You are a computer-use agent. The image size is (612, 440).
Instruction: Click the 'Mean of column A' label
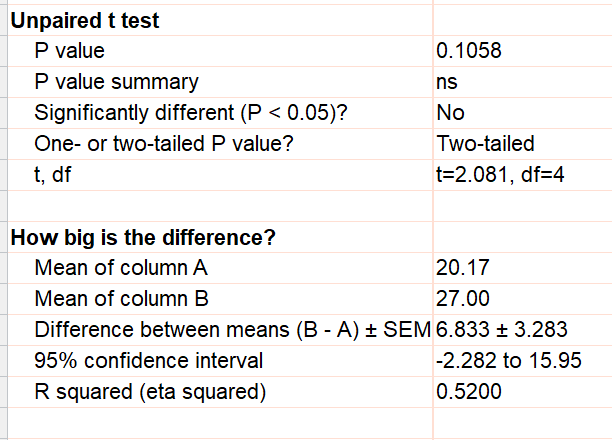pos(121,268)
